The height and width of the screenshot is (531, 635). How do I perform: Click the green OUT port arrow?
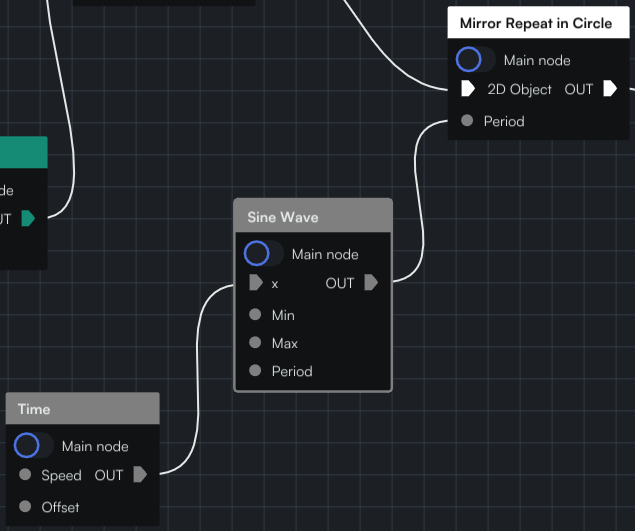pos(28,218)
